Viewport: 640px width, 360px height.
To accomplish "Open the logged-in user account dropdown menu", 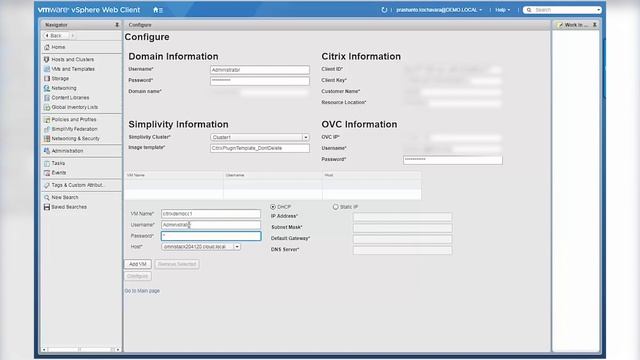I will [439, 10].
